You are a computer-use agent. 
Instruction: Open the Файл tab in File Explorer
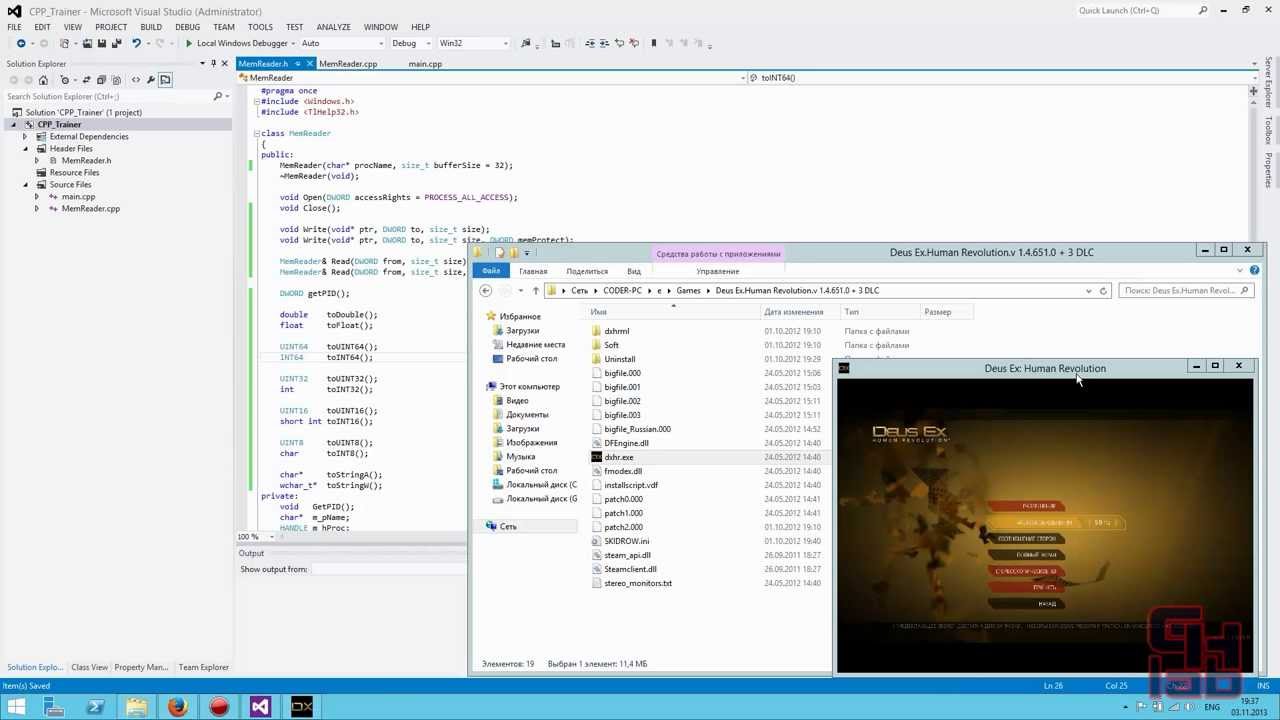coord(491,271)
